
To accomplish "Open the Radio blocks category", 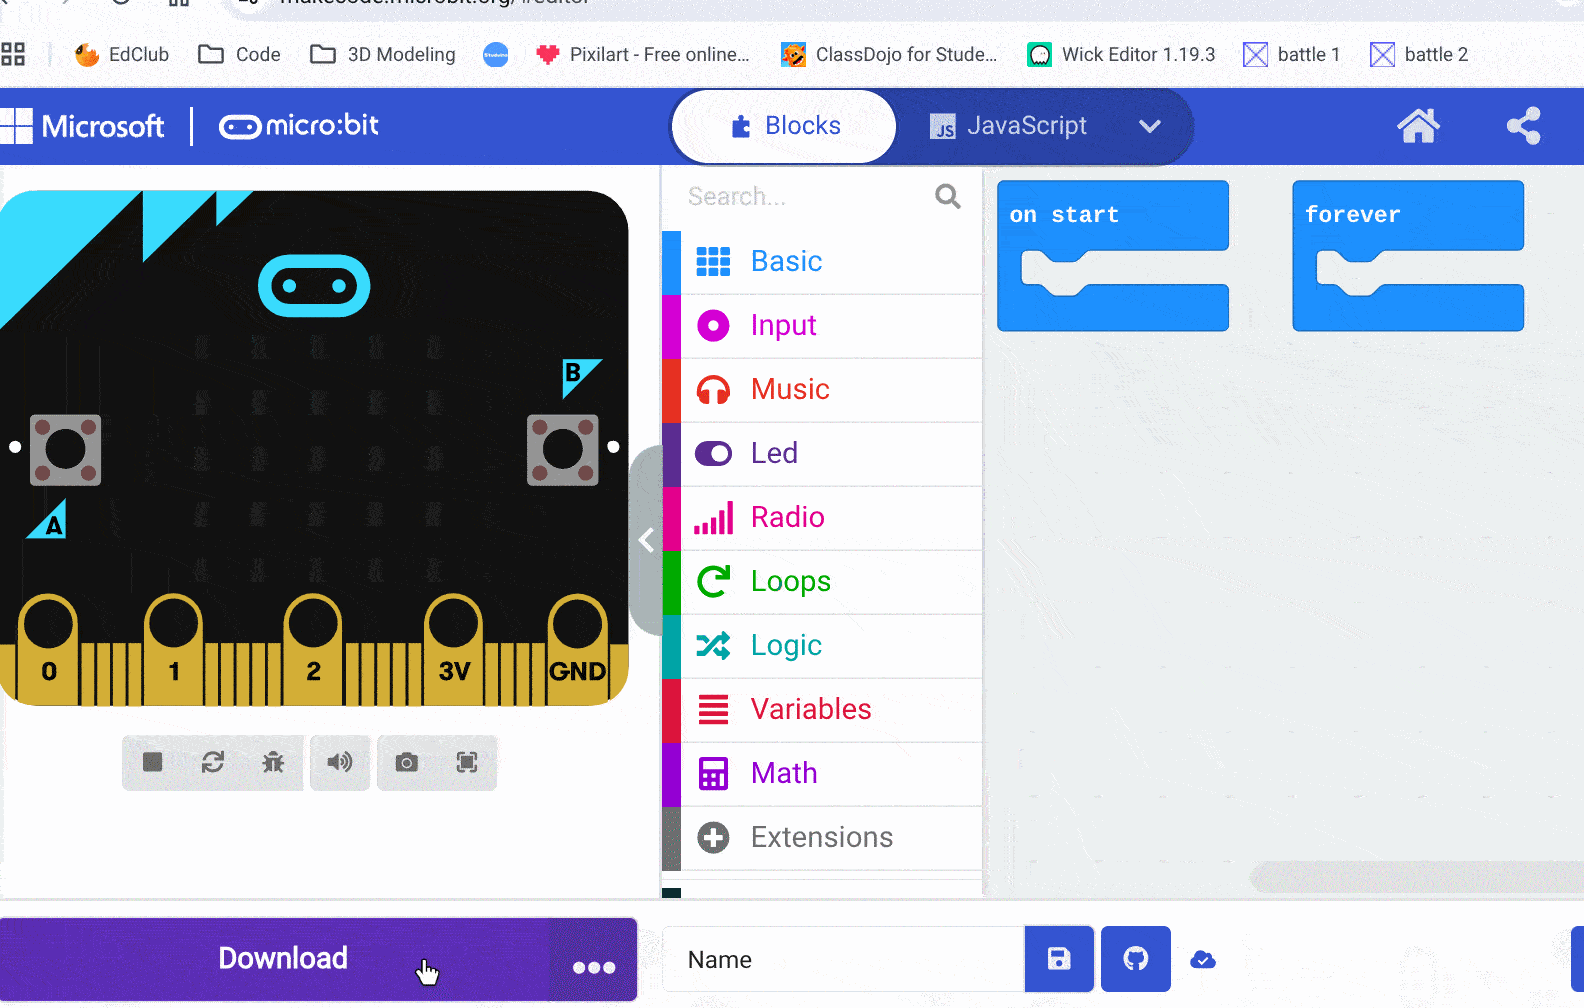I will click(822, 518).
